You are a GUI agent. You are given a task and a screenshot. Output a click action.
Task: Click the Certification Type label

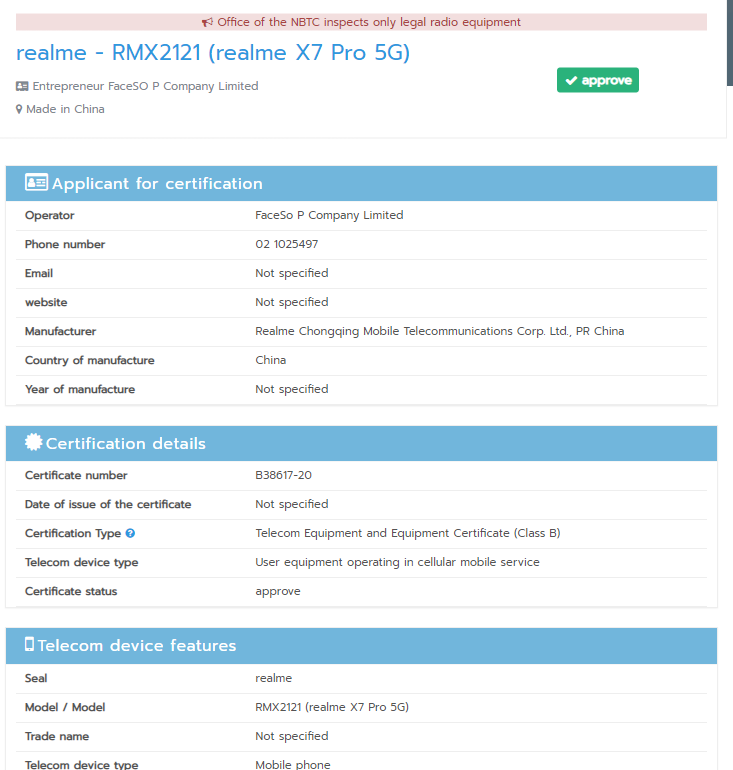pyautogui.click(x=73, y=533)
